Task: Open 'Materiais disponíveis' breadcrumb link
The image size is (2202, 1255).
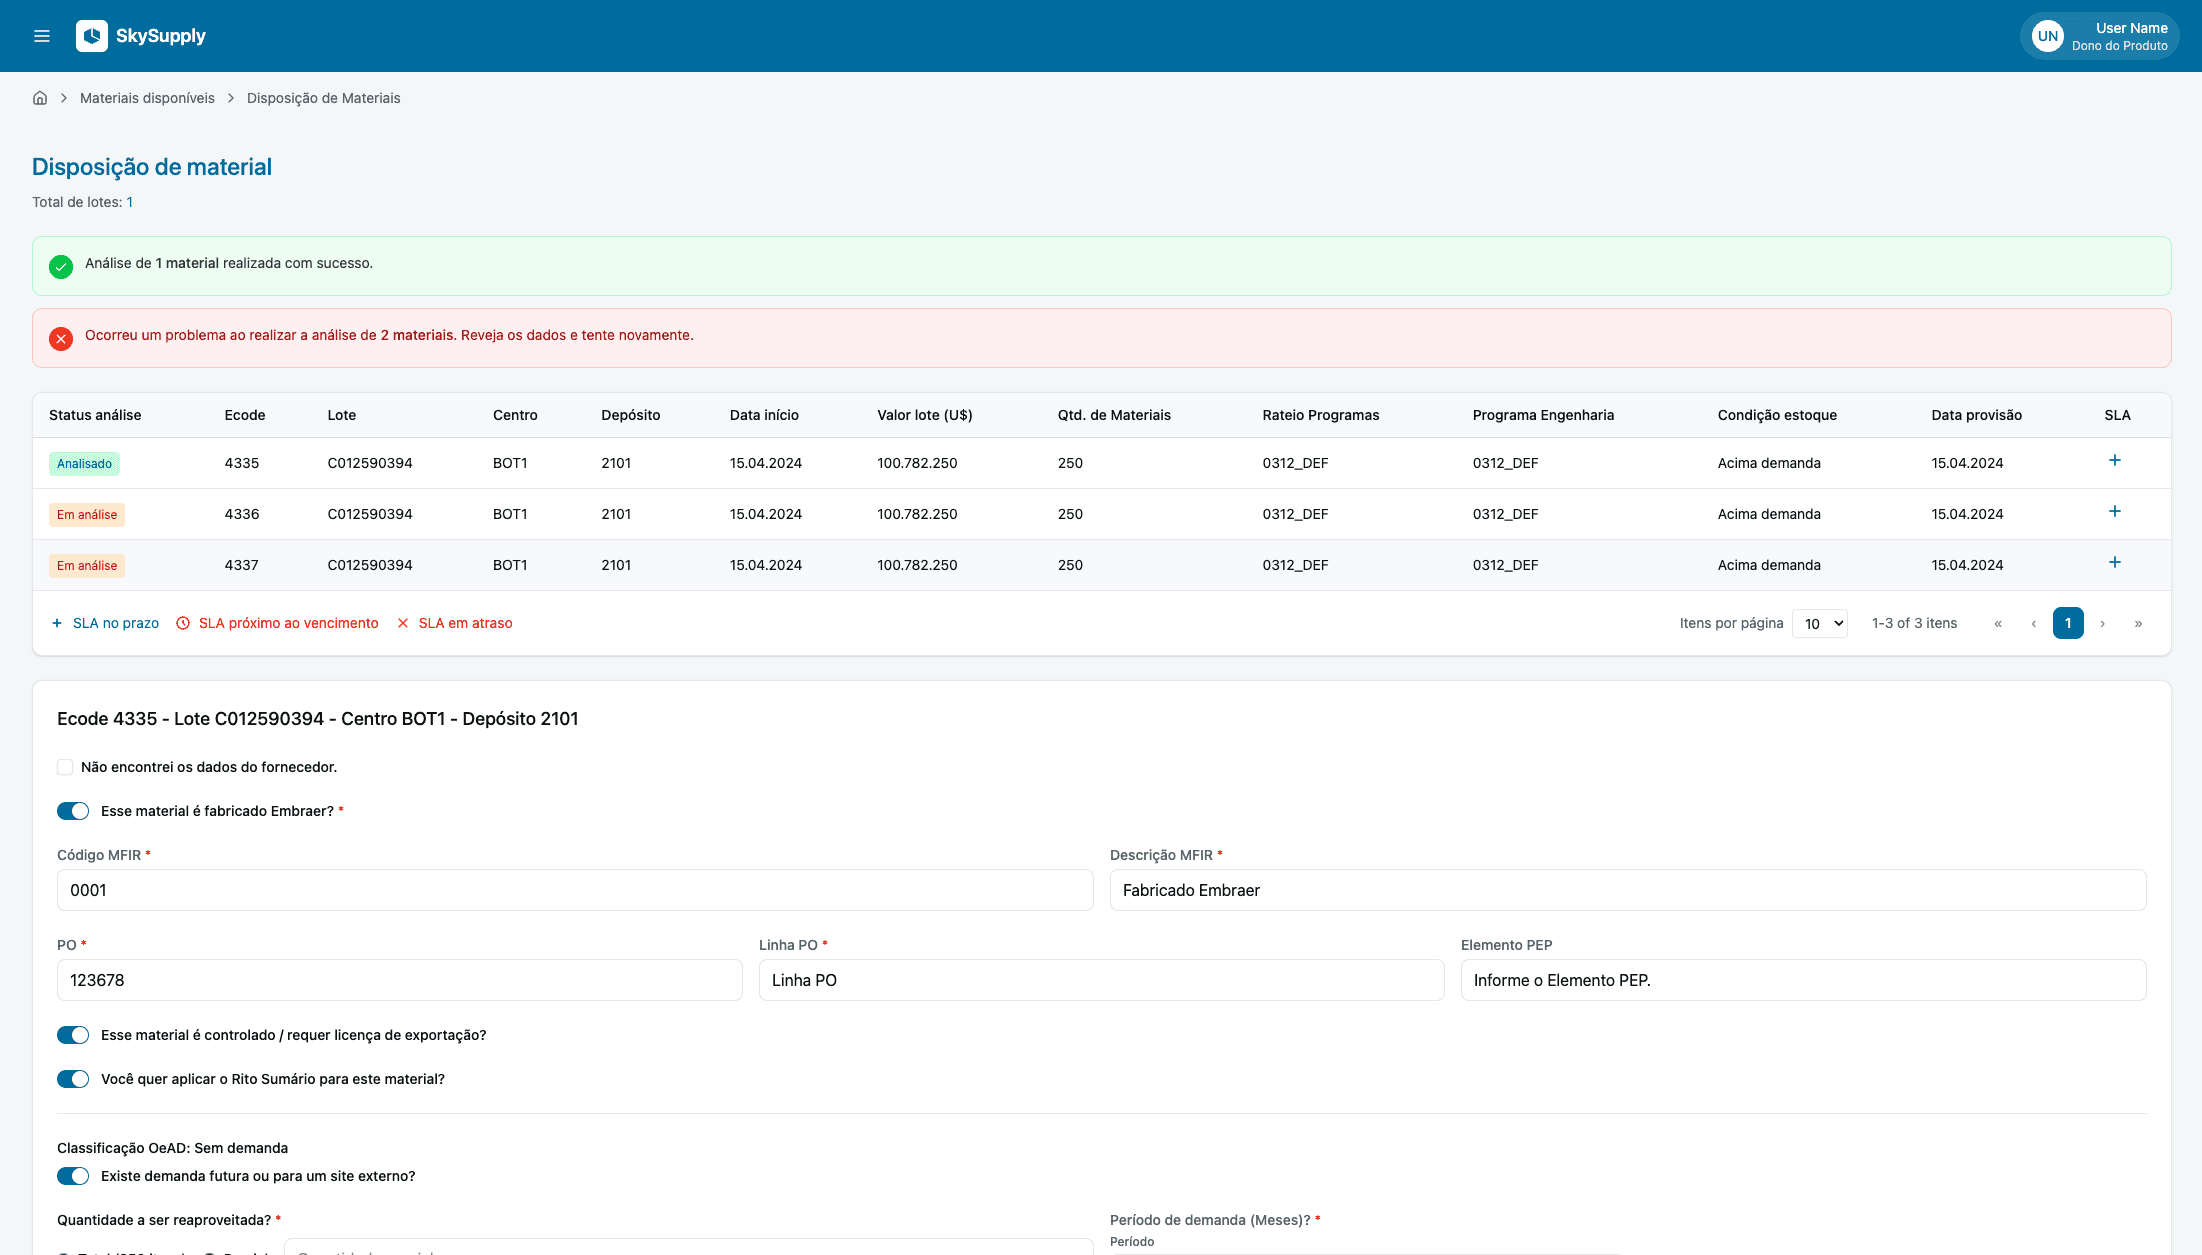Action: click(x=147, y=98)
